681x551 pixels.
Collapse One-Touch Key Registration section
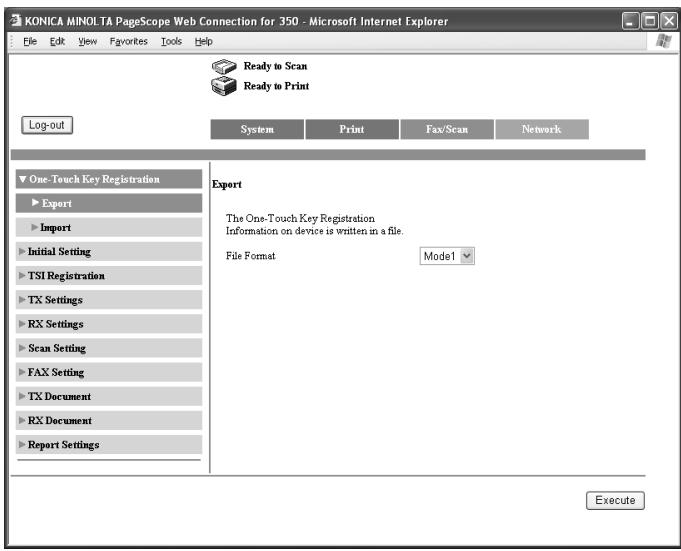109,179
